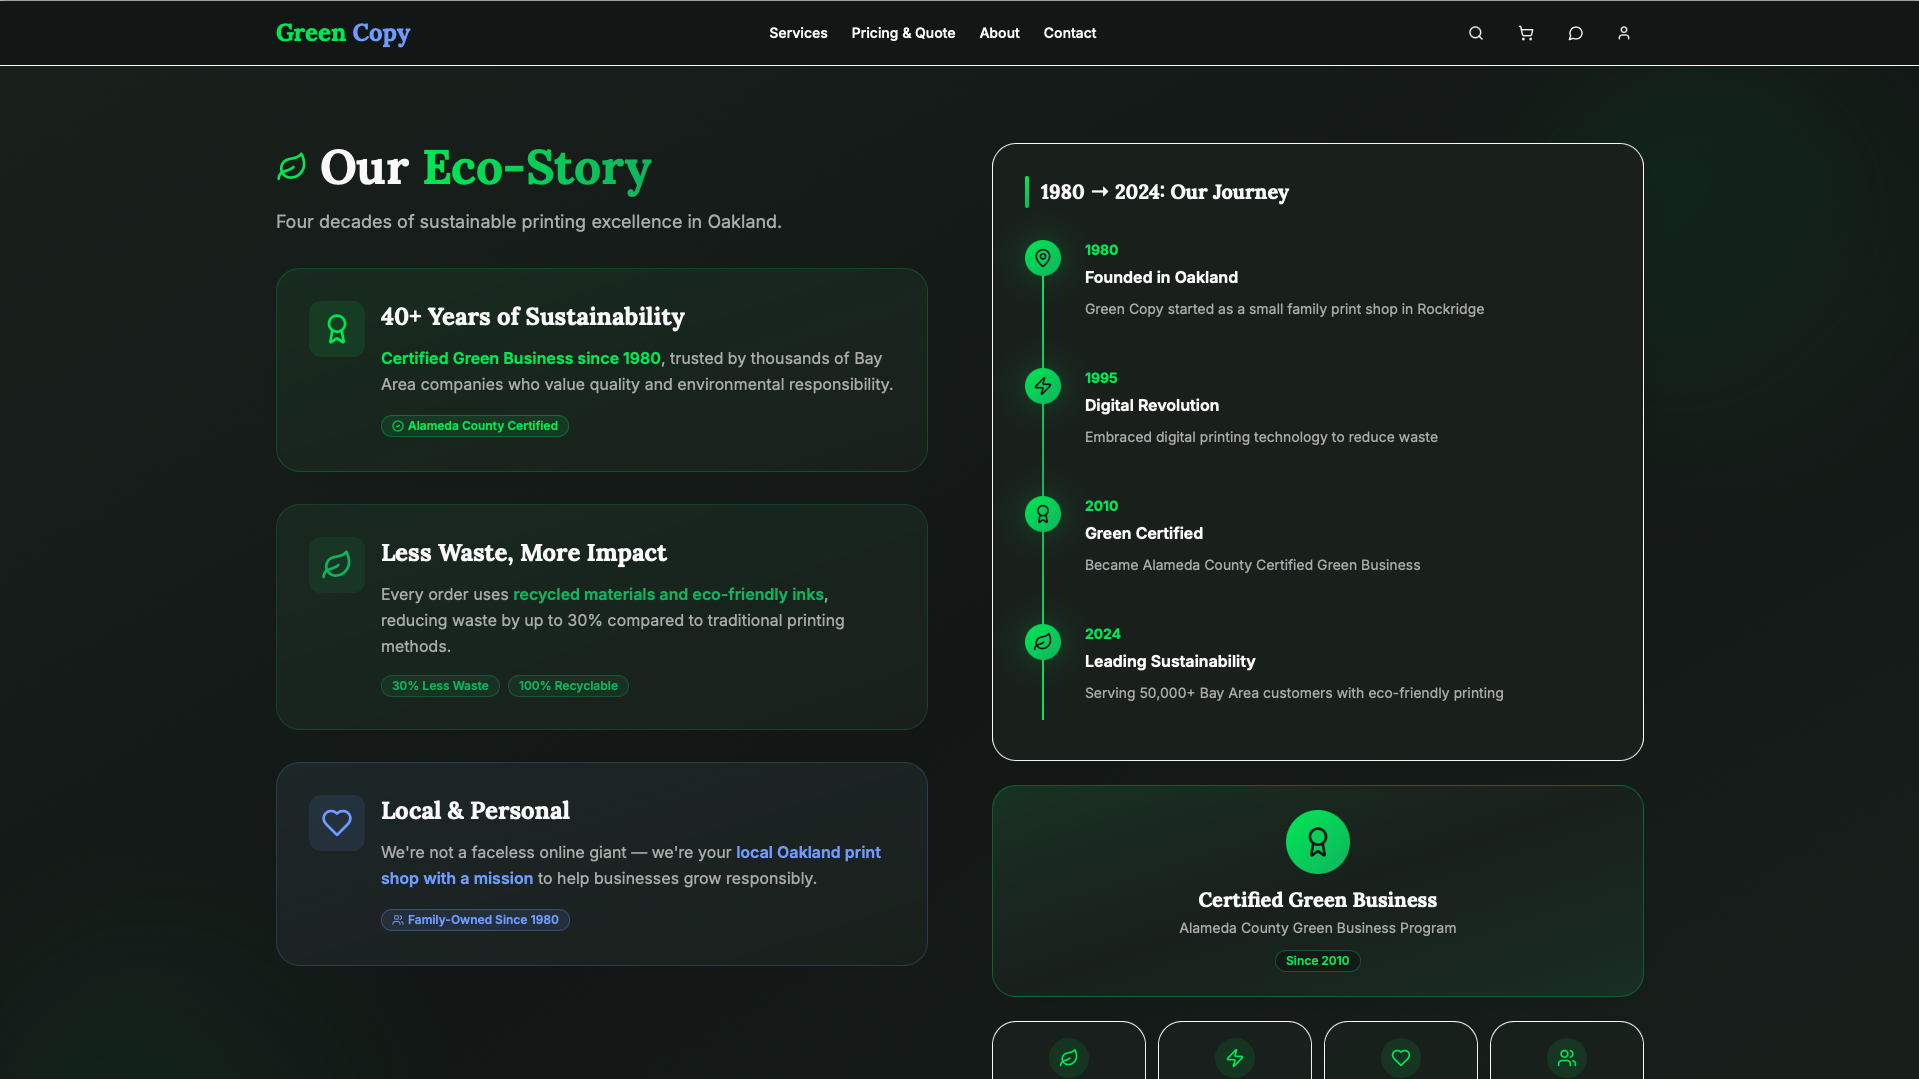Click the search icon in header

click(x=1475, y=33)
